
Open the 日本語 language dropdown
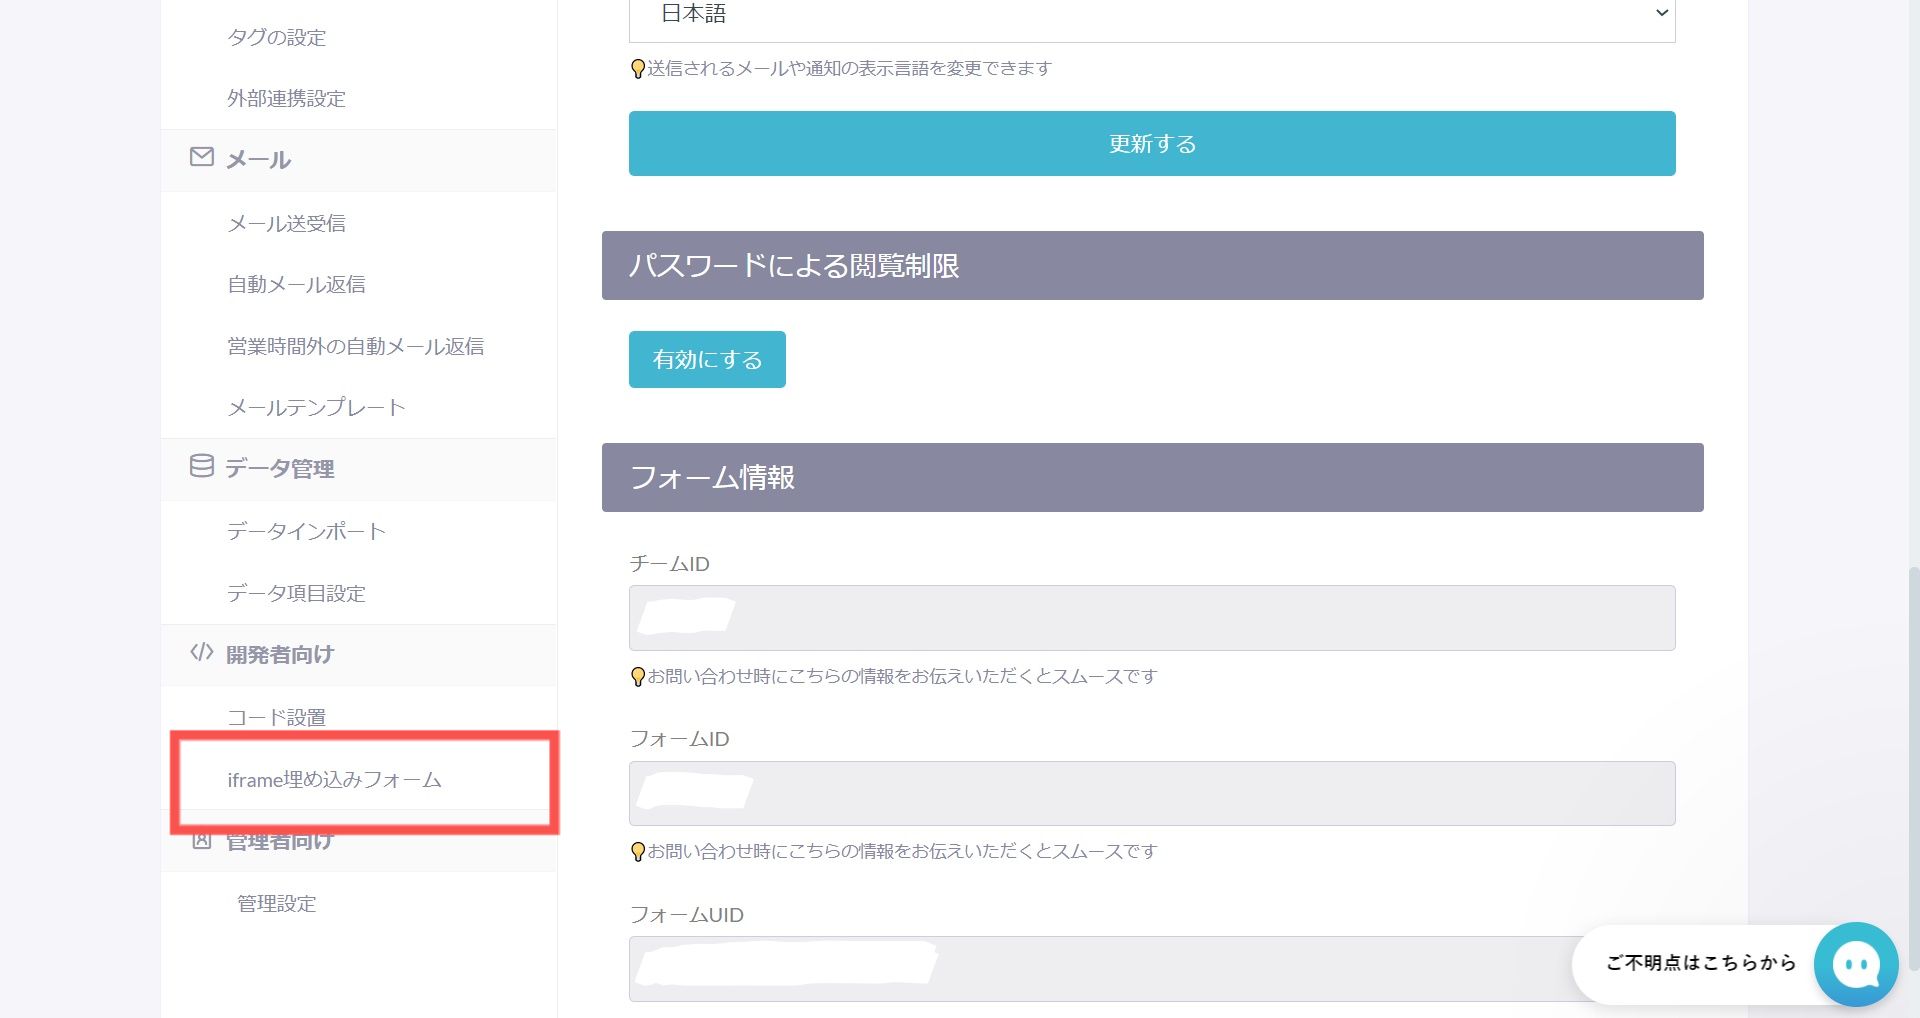click(1151, 16)
